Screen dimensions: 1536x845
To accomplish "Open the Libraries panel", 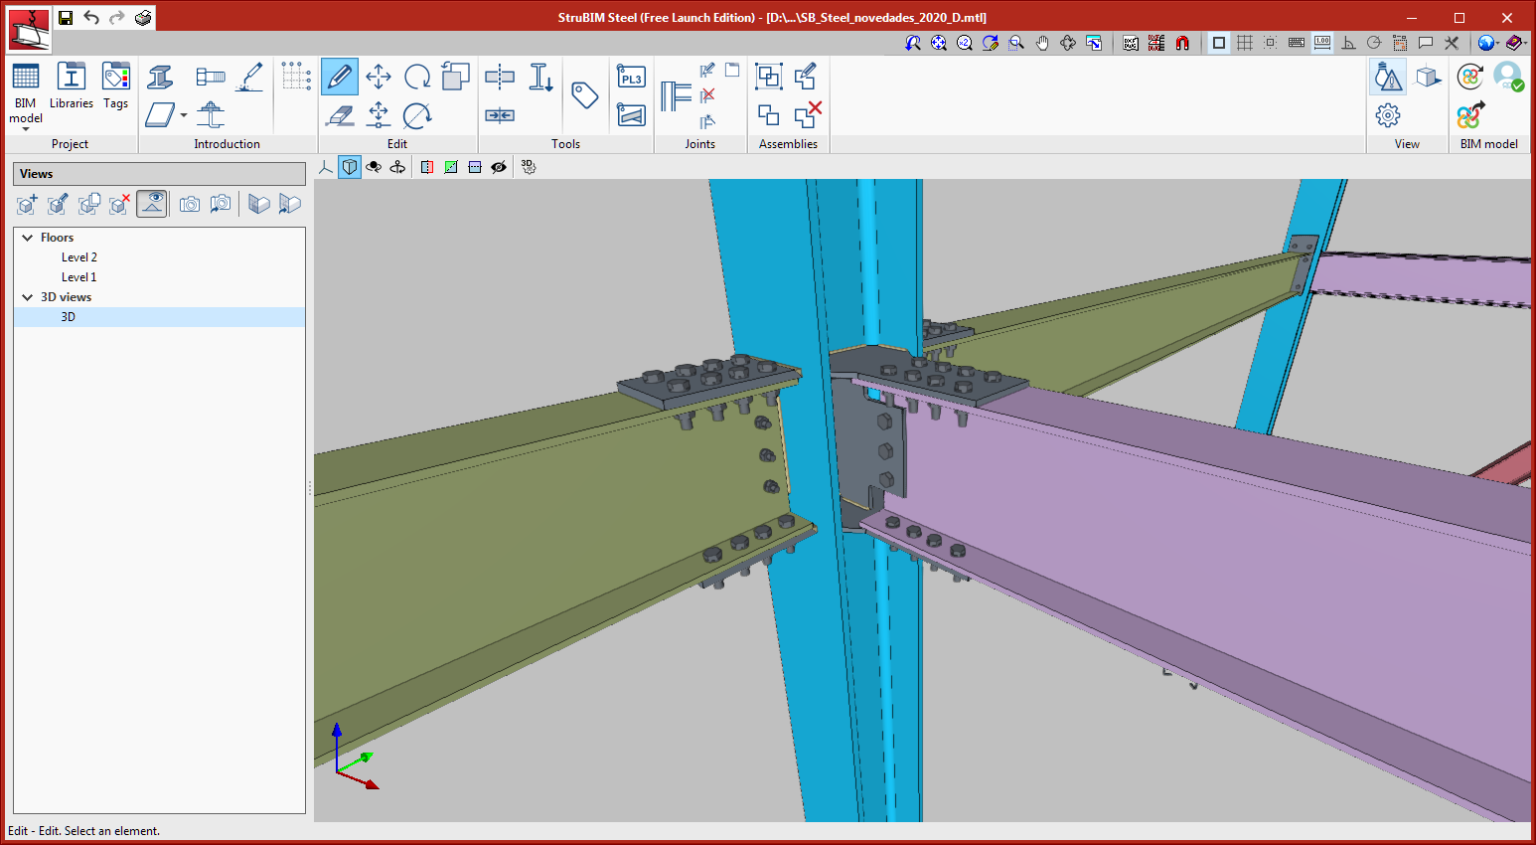I will [71, 85].
